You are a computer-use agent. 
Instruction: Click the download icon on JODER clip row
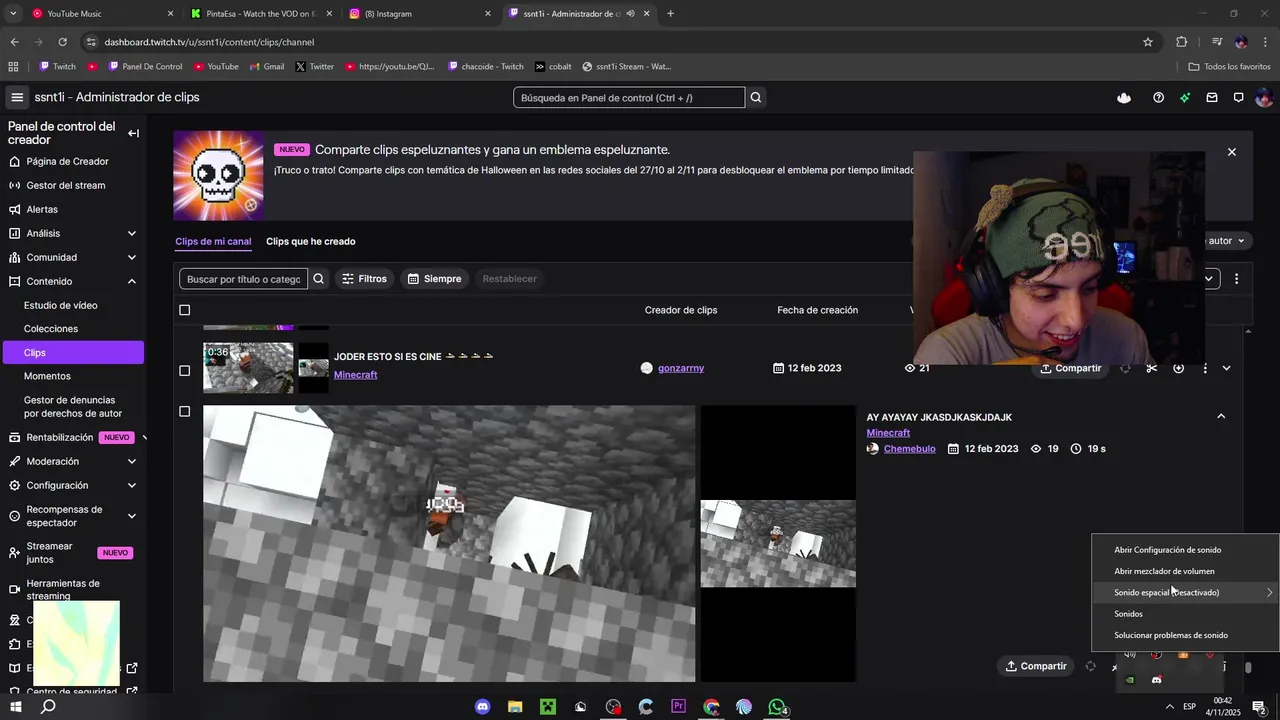(1178, 368)
